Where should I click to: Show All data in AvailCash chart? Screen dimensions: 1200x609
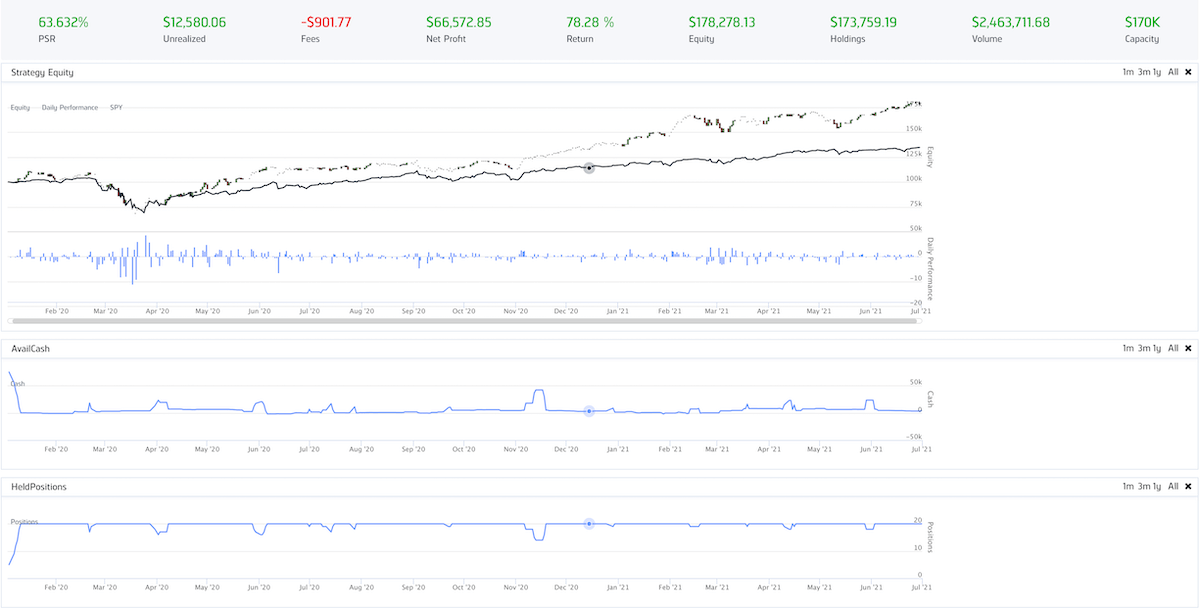(x=1173, y=348)
